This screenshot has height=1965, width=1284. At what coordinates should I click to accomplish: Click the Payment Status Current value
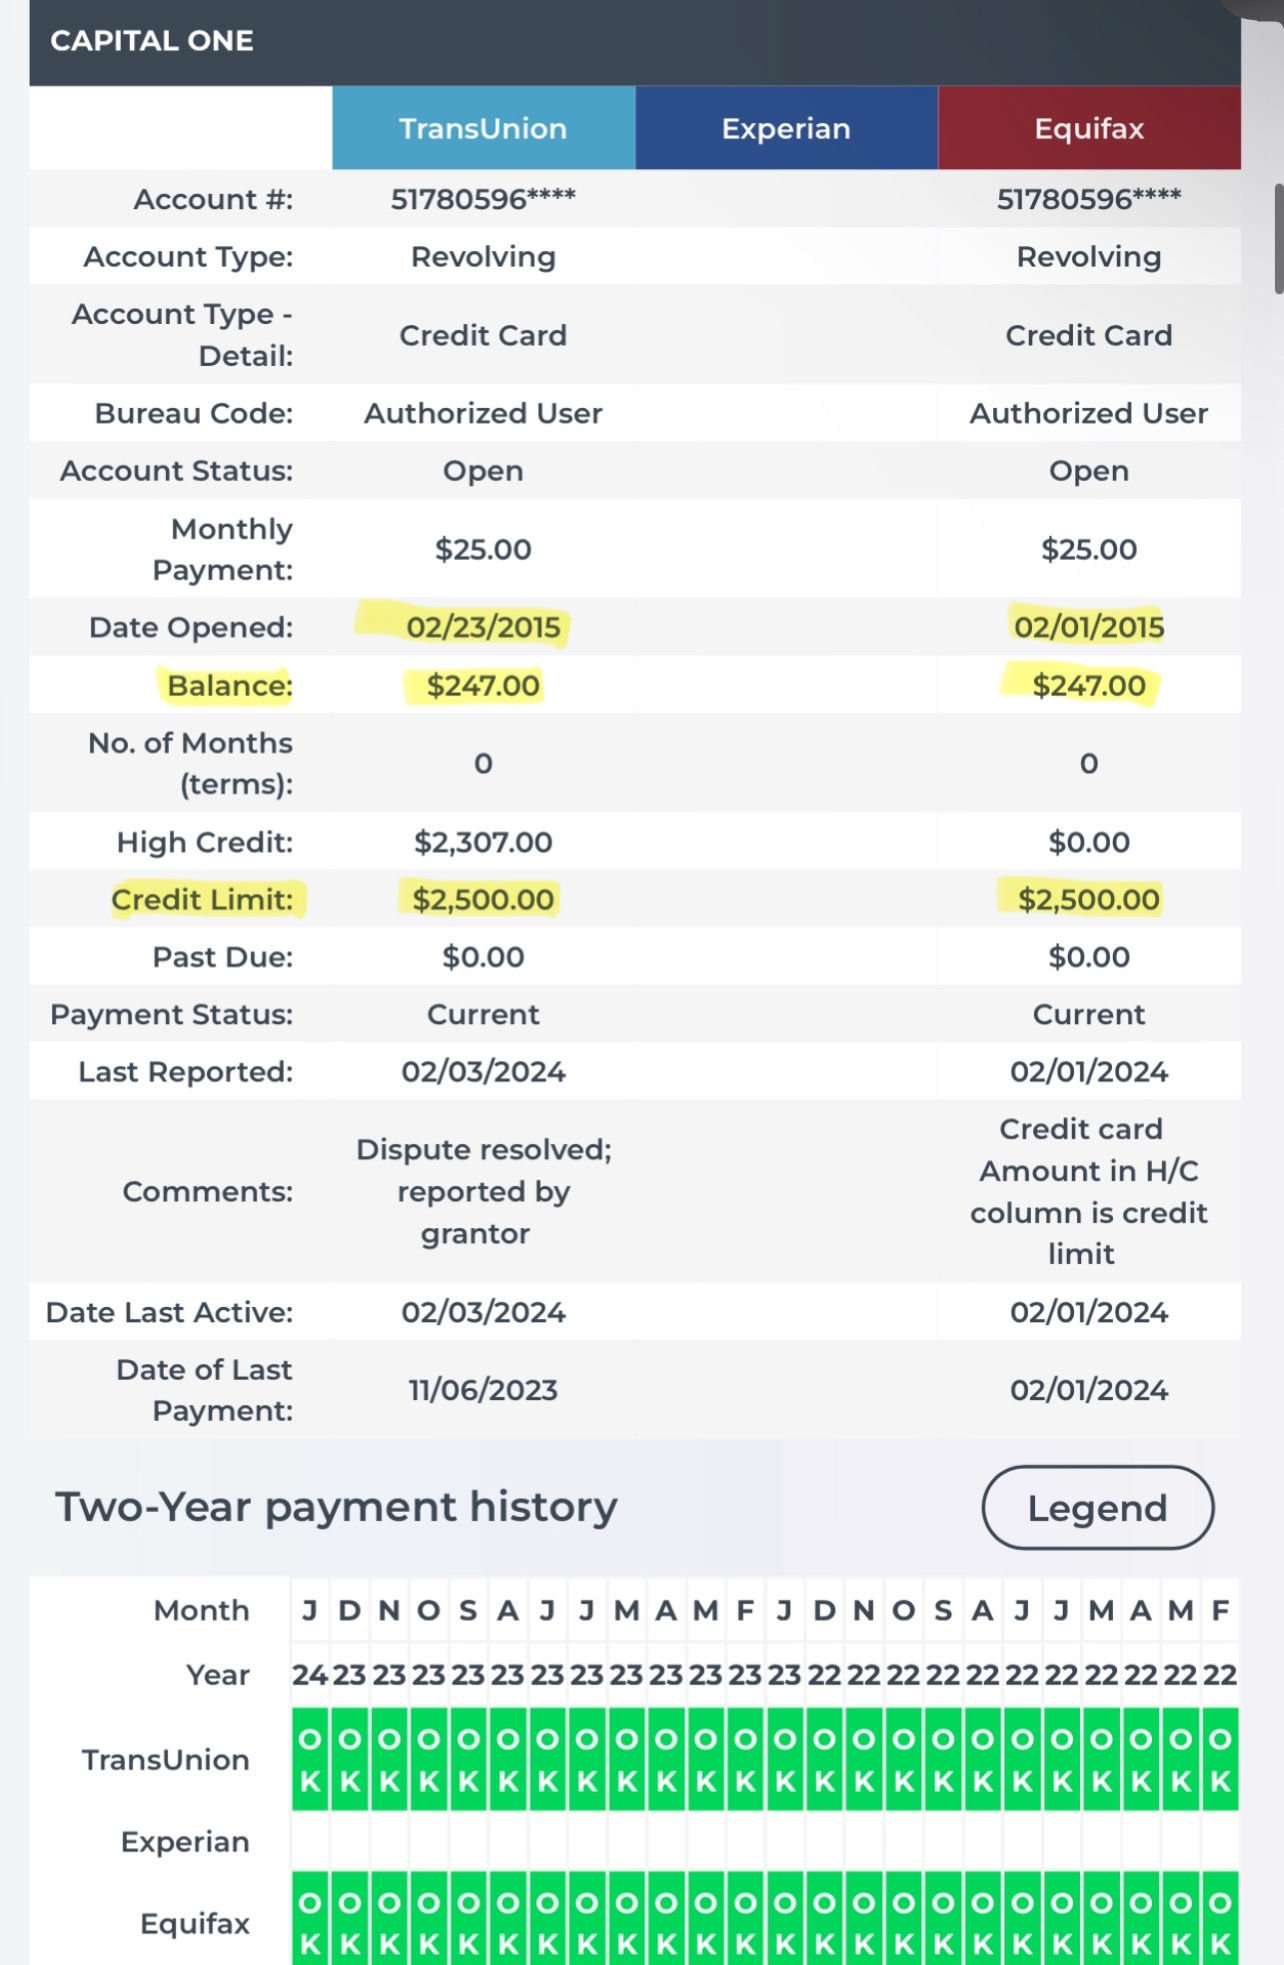(x=483, y=1014)
